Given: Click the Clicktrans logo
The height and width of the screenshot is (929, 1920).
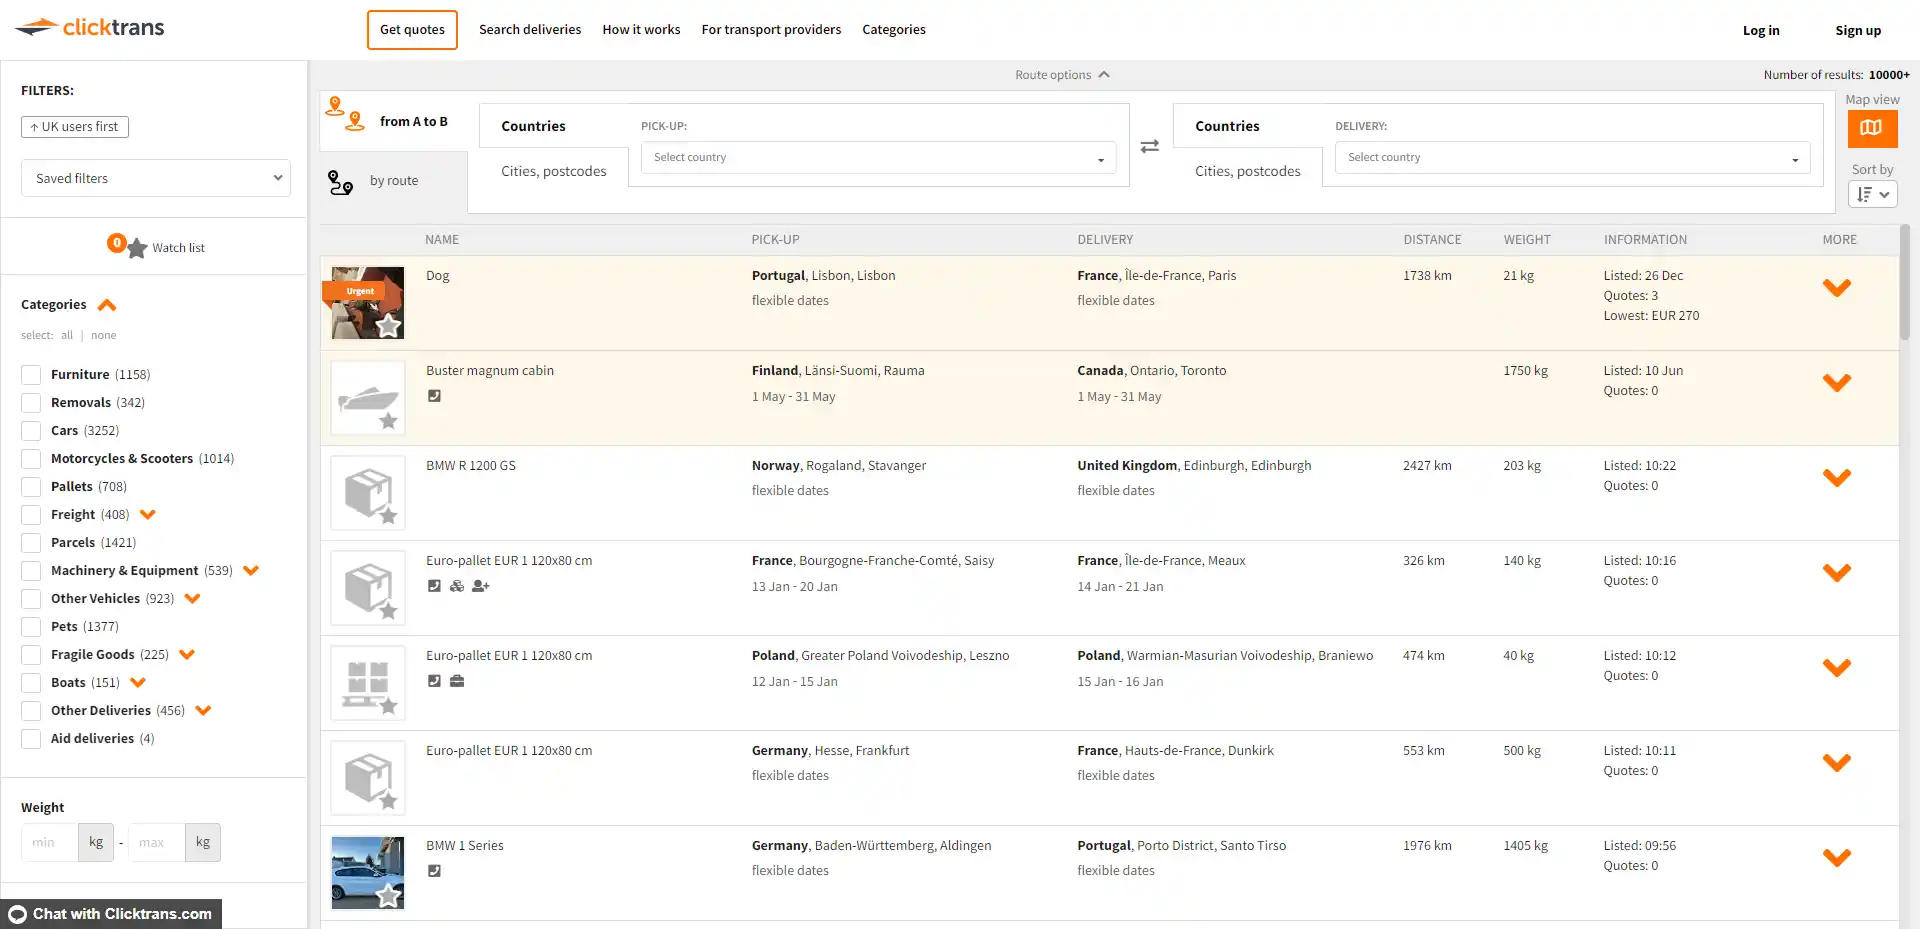Looking at the screenshot, I should (90, 28).
